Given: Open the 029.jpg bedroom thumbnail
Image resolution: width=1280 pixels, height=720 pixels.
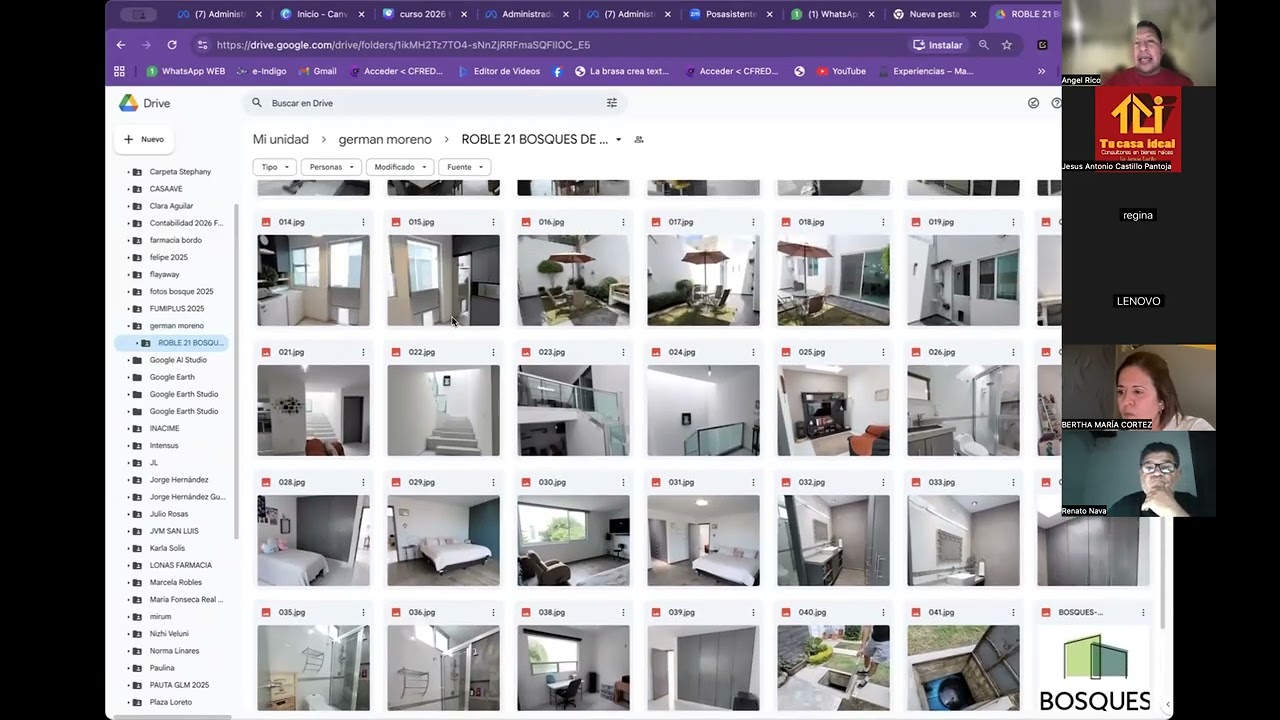Looking at the screenshot, I should [x=443, y=540].
